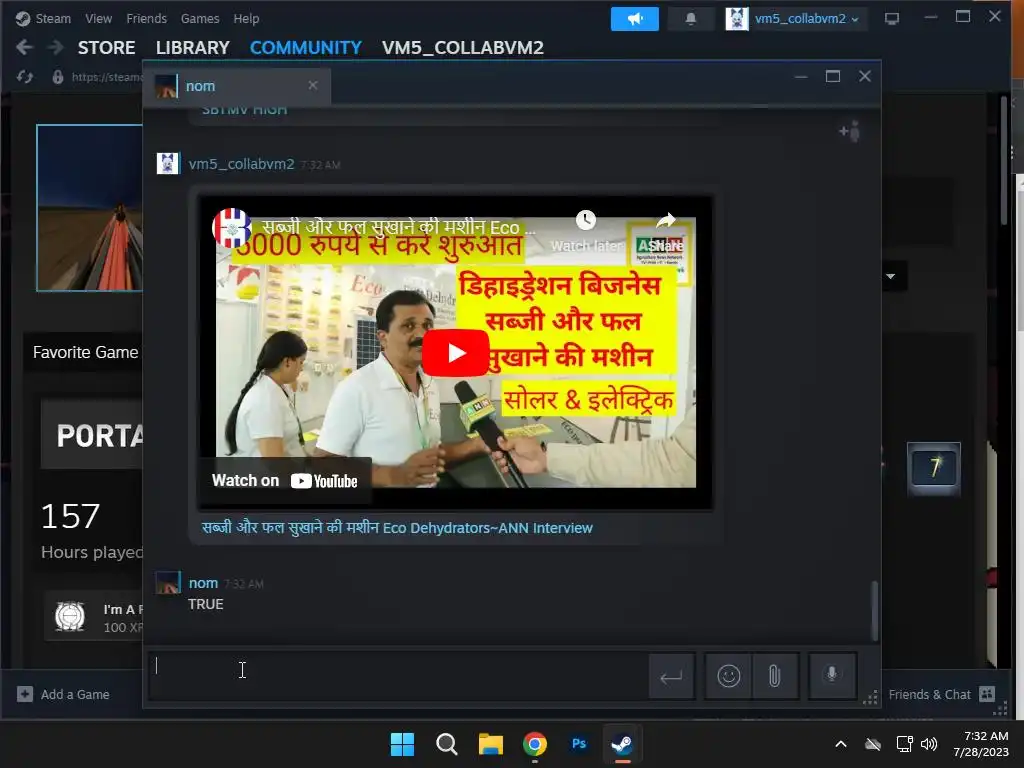Screen dimensions: 1024x768
Task: Click the profile showcase image behind chat
Action: (89, 208)
